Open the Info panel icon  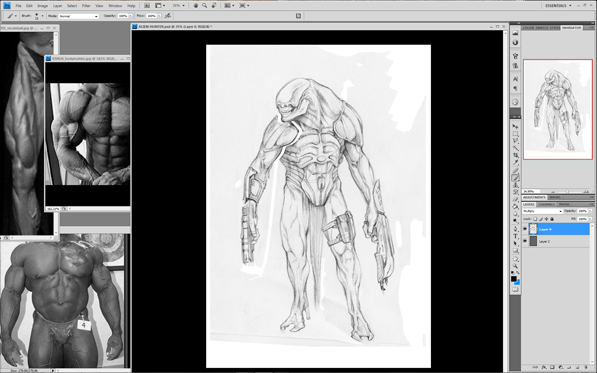coord(515,42)
